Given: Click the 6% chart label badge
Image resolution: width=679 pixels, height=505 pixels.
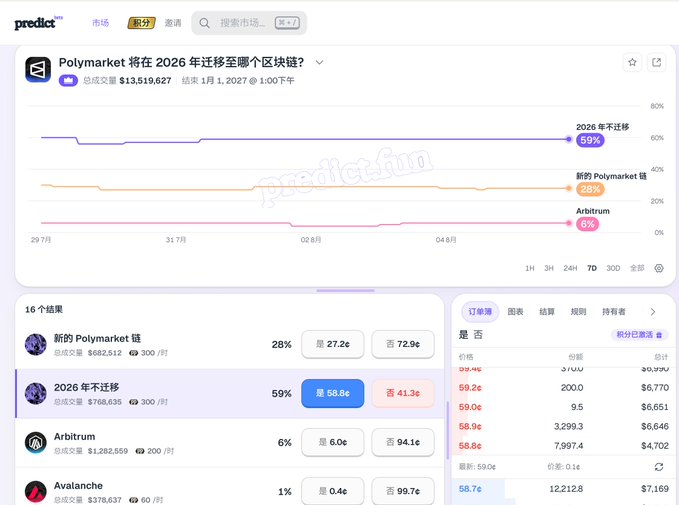Looking at the screenshot, I should tap(587, 224).
